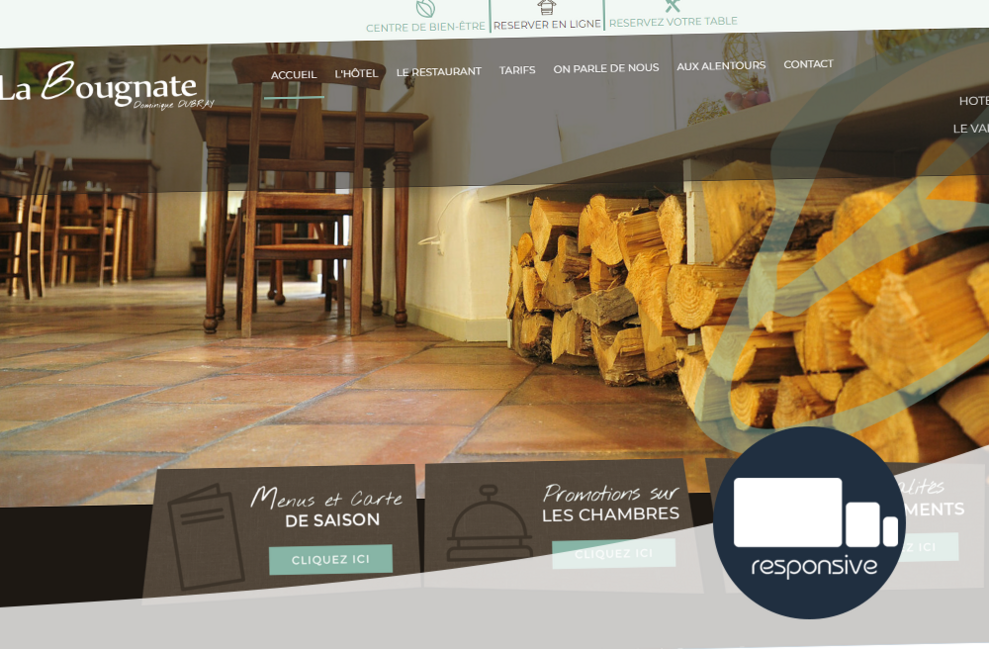Click the responsive devices badge
This screenshot has width=989, height=649.
coord(809,523)
